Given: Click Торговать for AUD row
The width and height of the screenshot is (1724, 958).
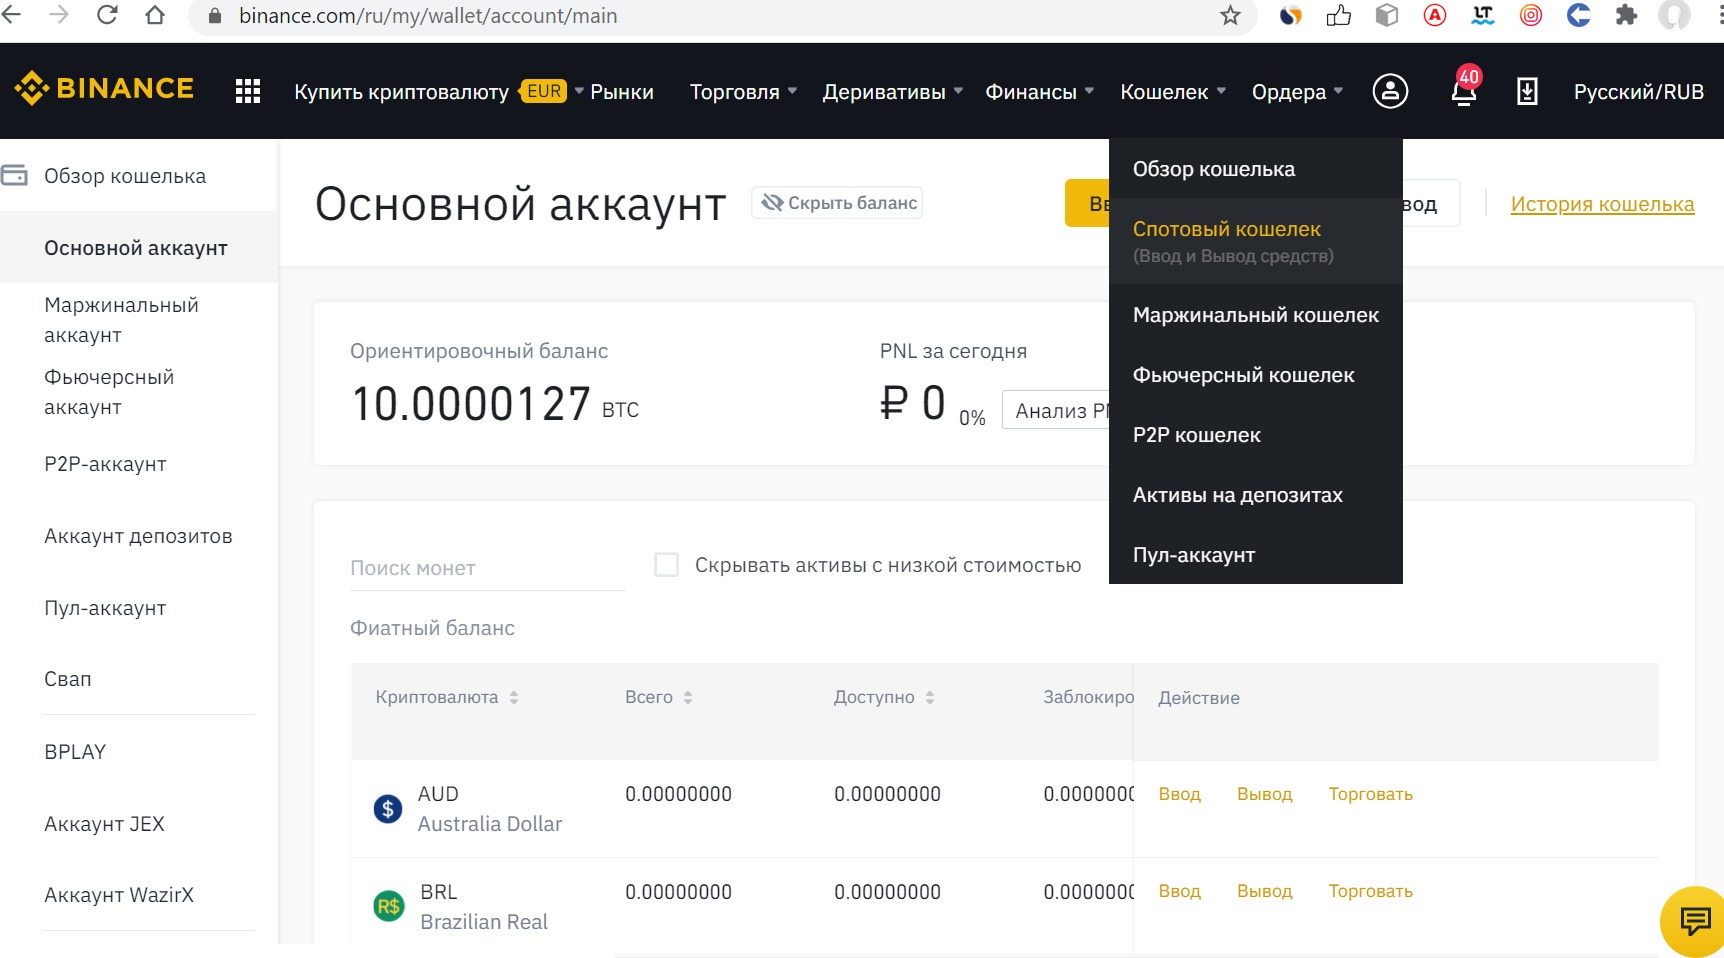Looking at the screenshot, I should [1370, 794].
